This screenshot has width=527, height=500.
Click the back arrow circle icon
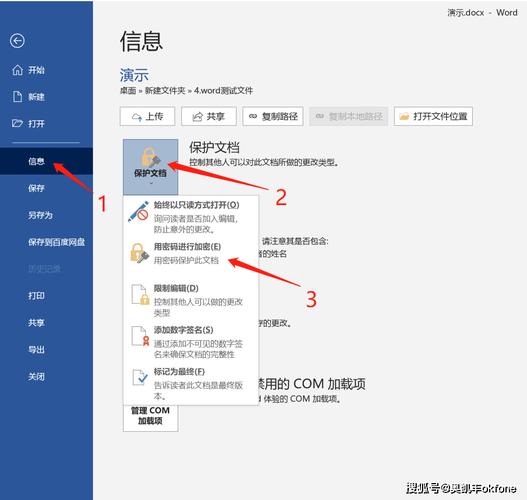[x=17, y=41]
